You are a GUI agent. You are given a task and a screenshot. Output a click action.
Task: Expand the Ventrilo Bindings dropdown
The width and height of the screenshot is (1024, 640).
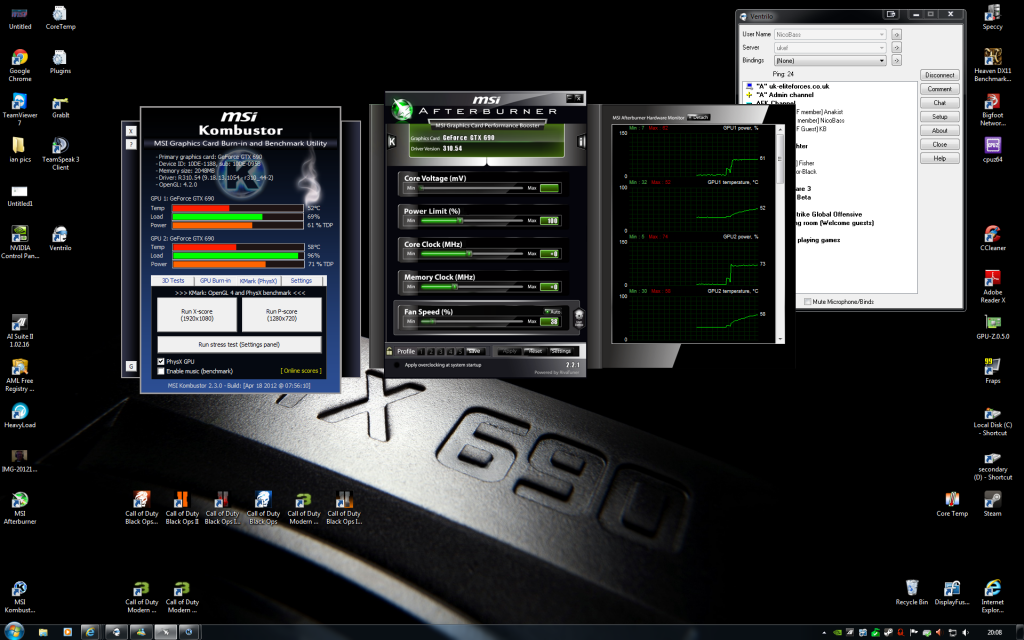coord(881,61)
